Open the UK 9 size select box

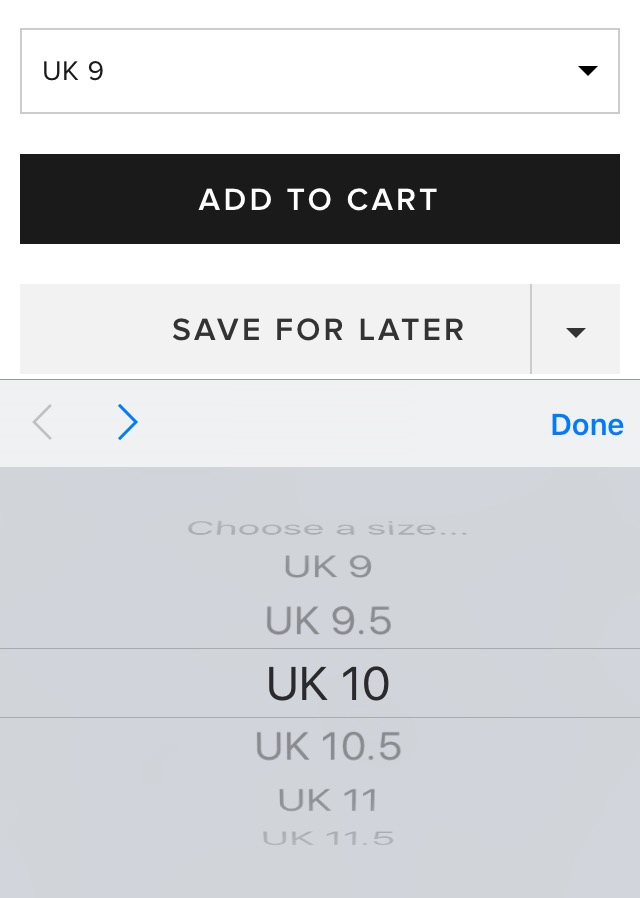(300, 71)
